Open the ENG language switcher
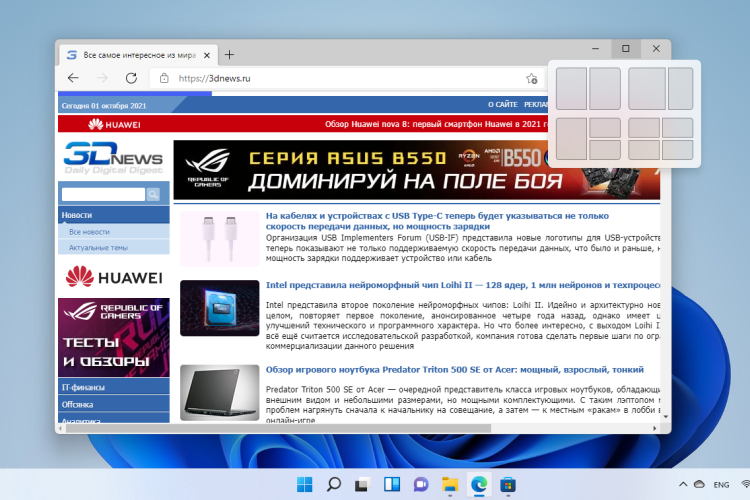The height and width of the screenshot is (500, 750). click(720, 485)
